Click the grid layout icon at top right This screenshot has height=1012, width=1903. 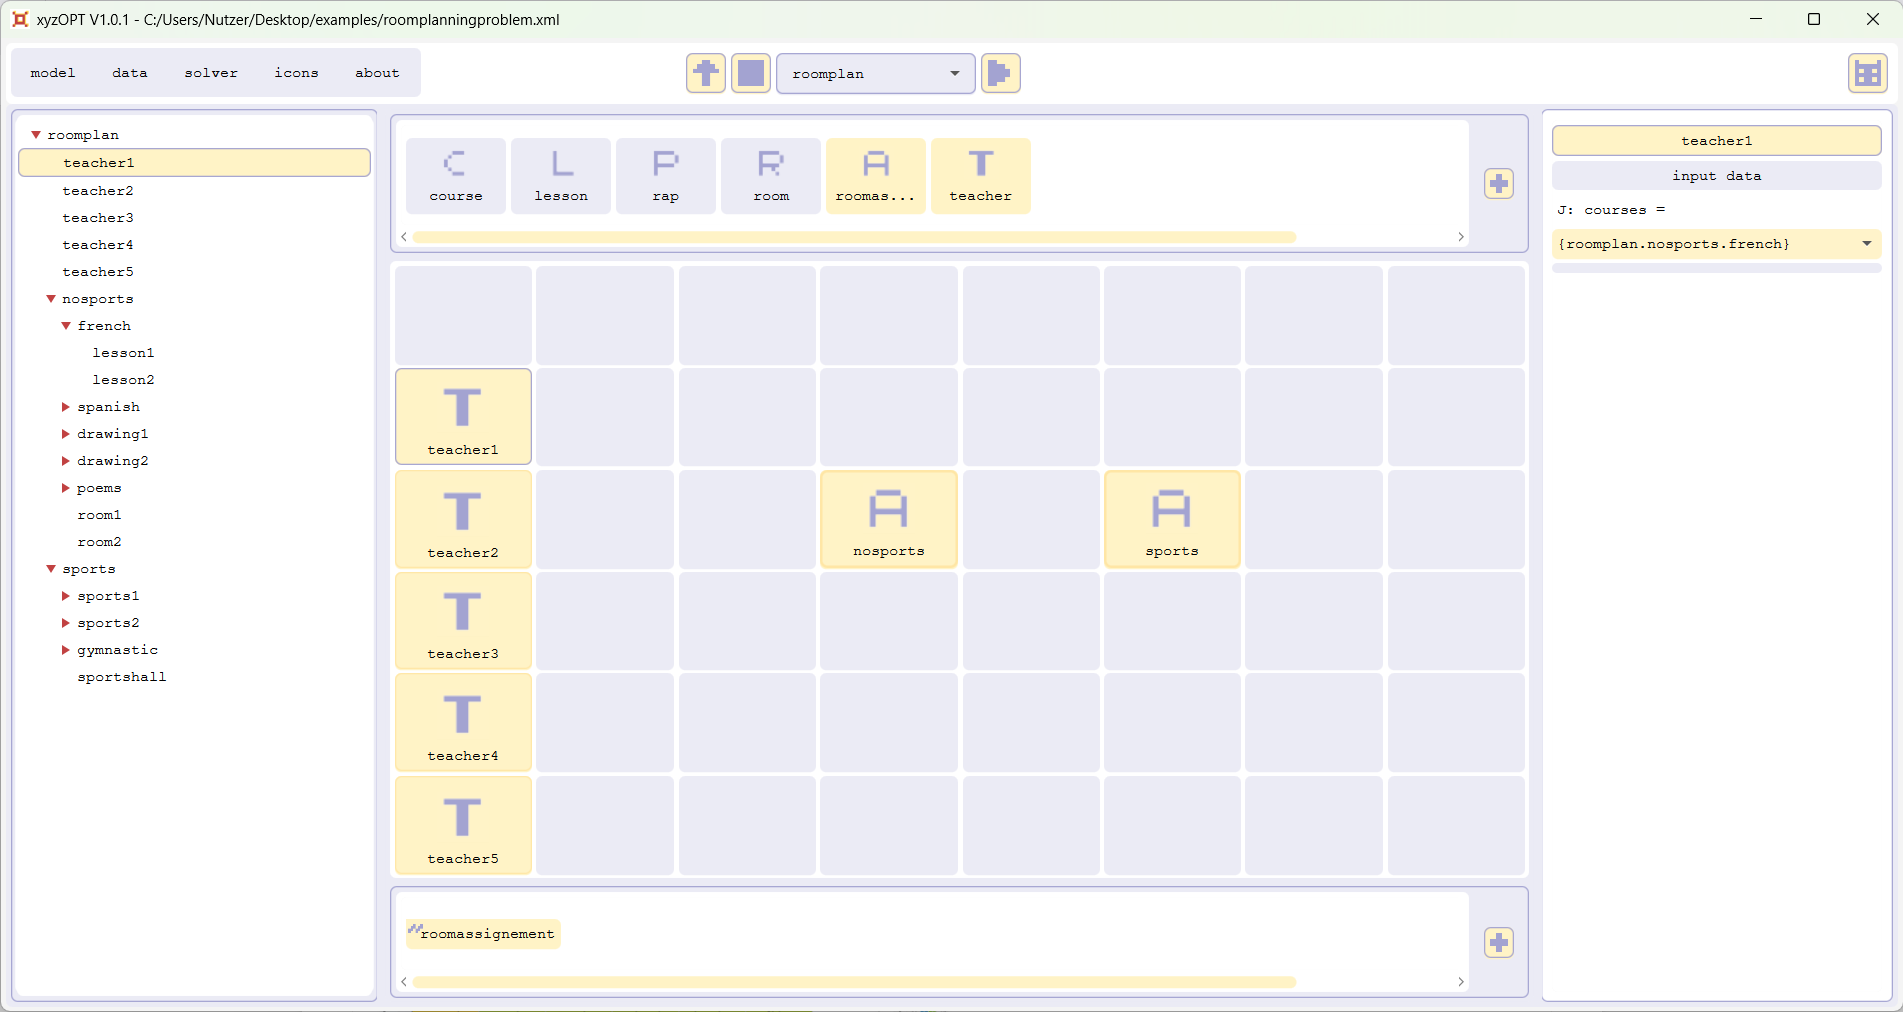(x=1866, y=73)
